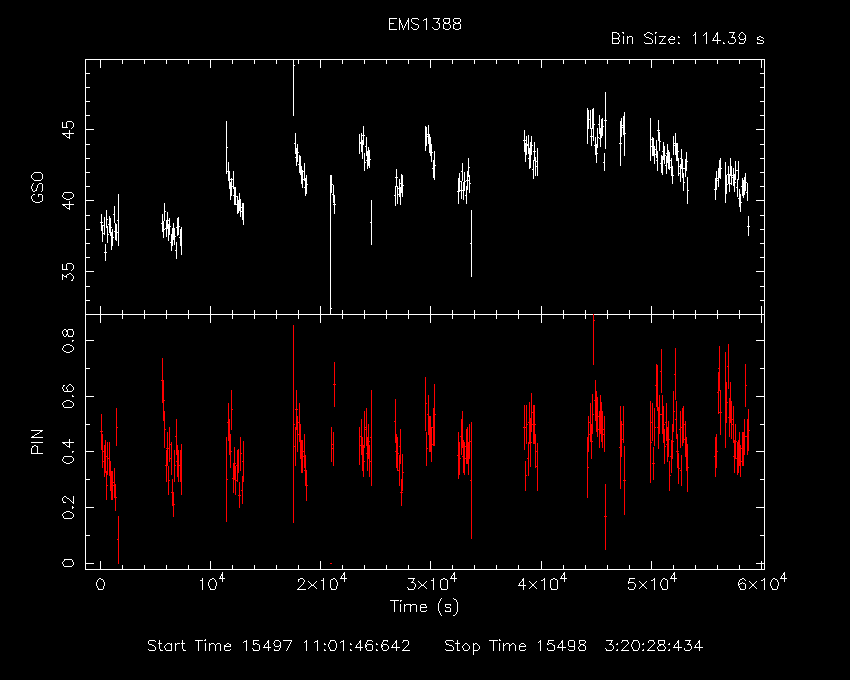The image size is (850, 680).
Task: Click the time axis label 6×10^4
Action: click(762, 583)
